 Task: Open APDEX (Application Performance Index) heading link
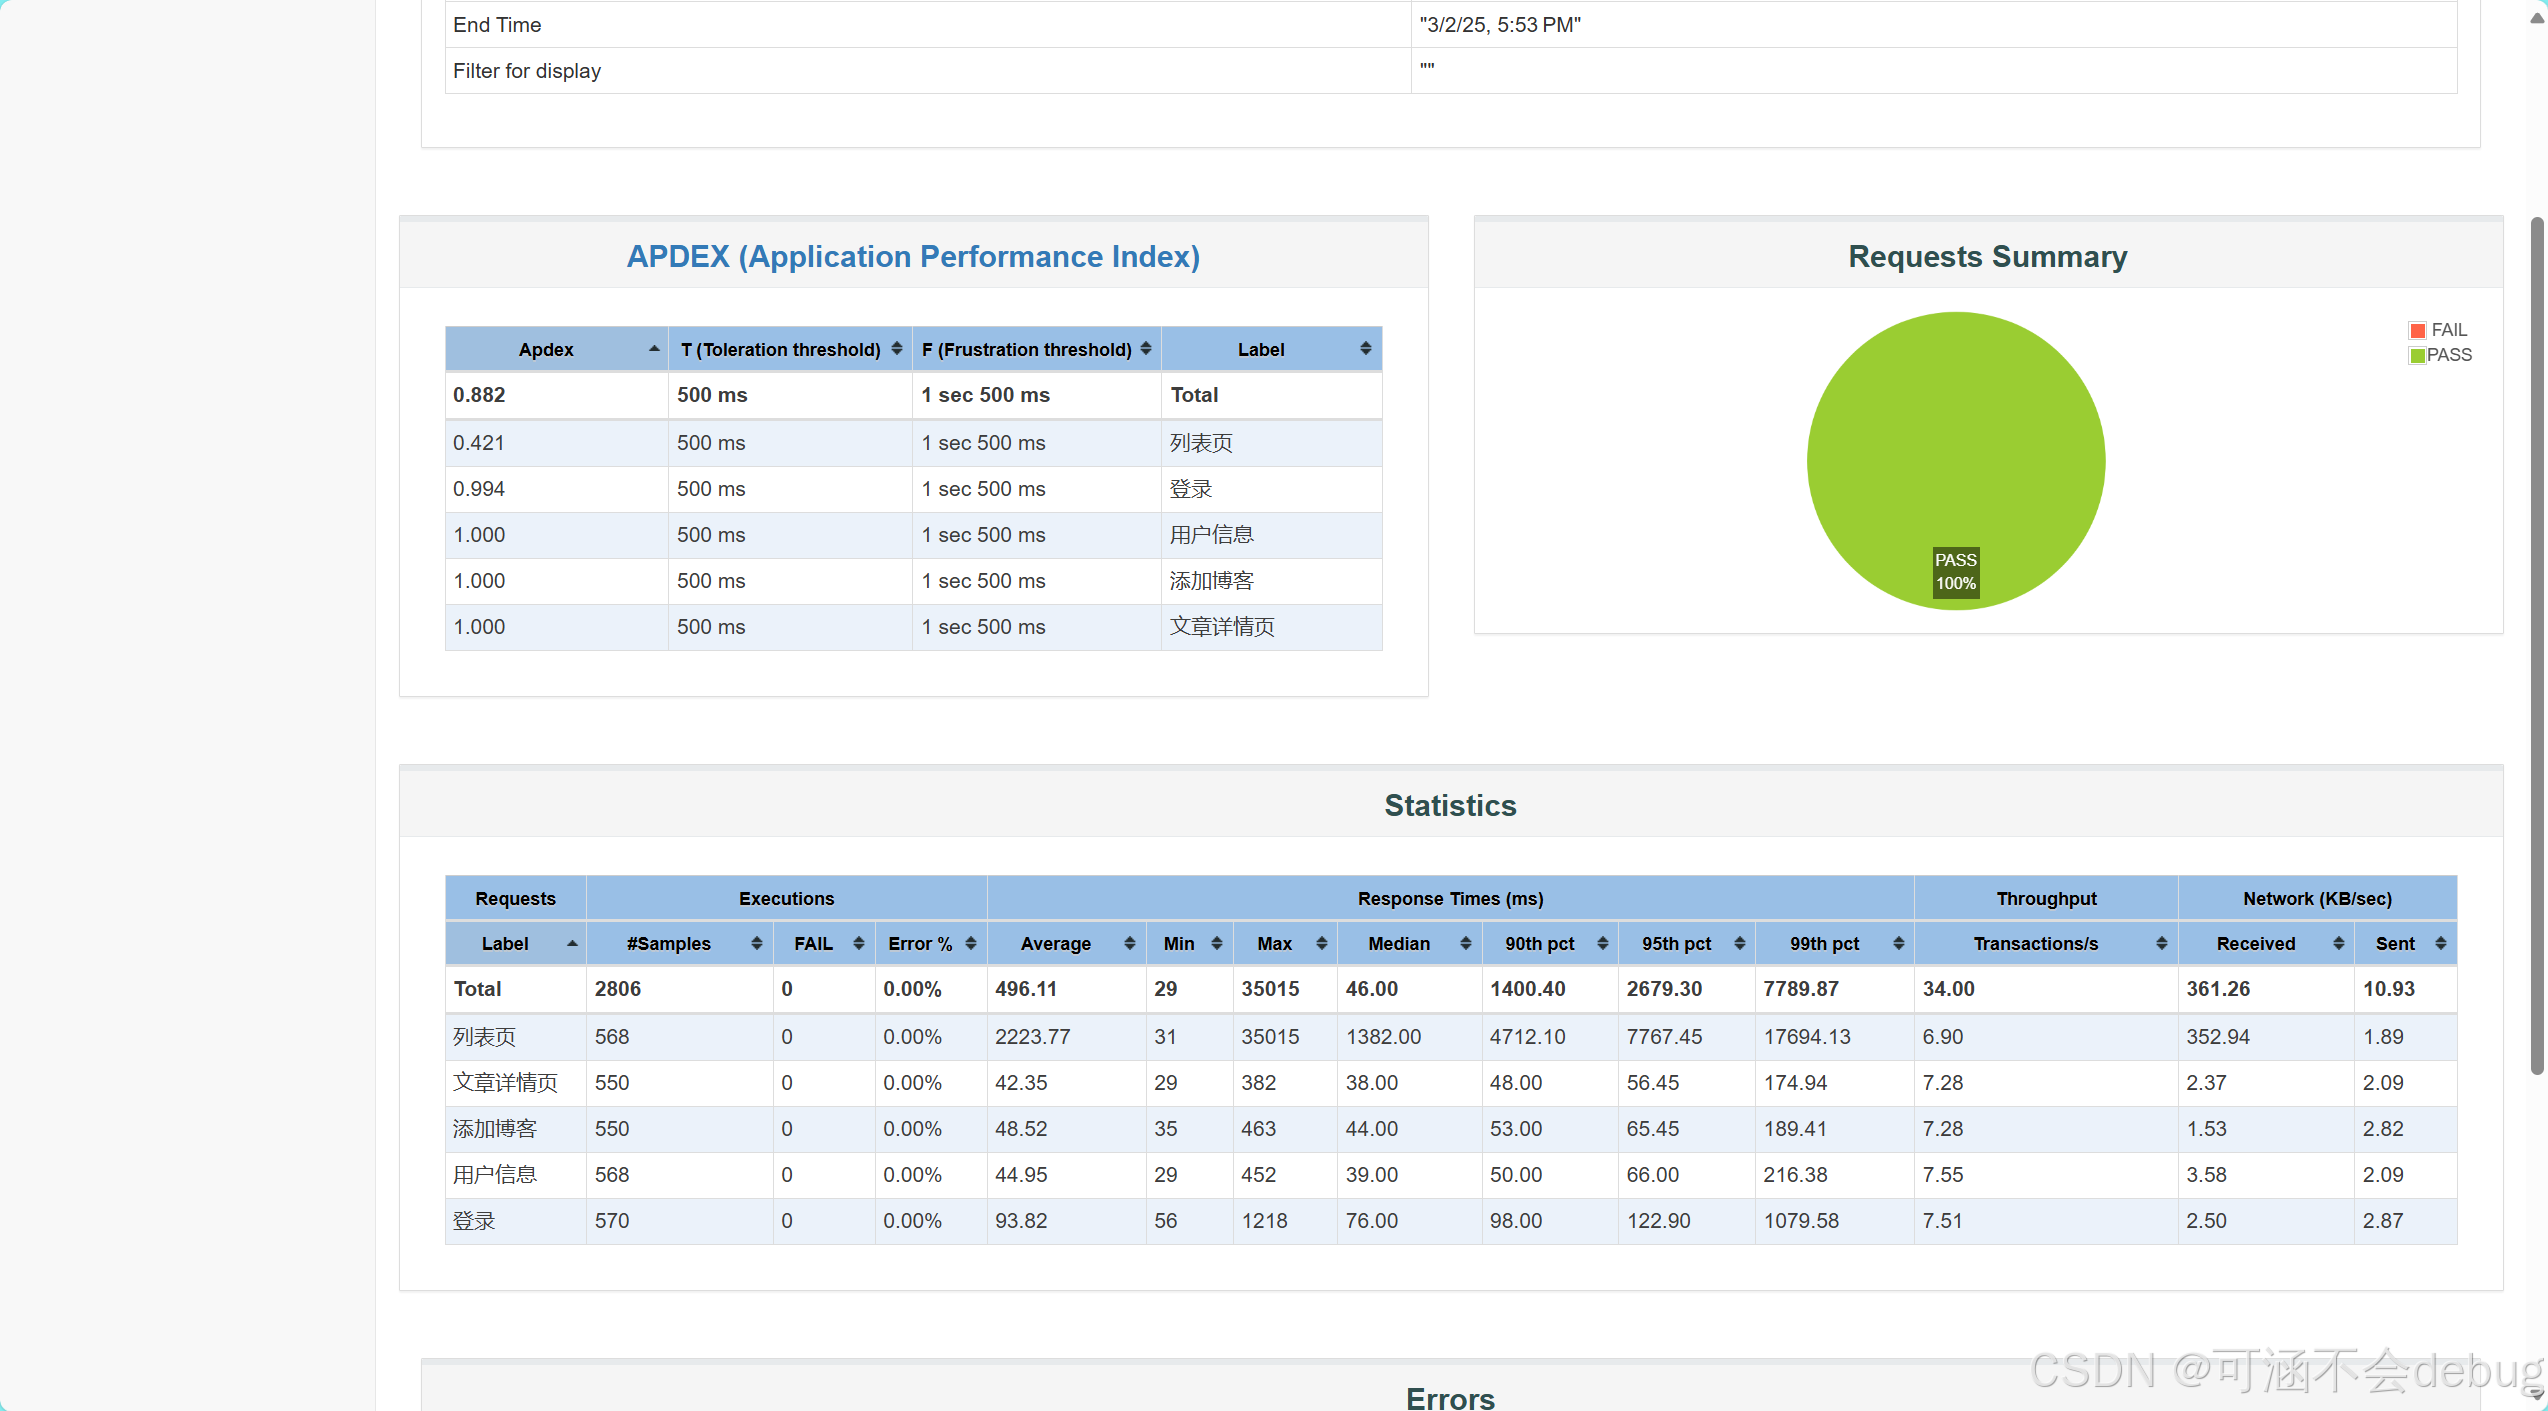click(x=913, y=257)
